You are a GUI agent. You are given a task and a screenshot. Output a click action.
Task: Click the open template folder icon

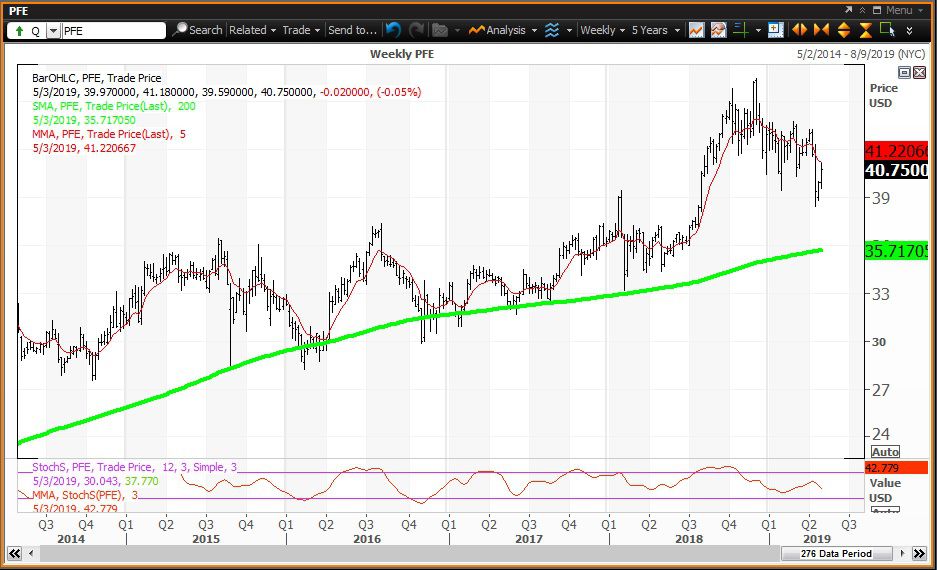click(x=440, y=30)
